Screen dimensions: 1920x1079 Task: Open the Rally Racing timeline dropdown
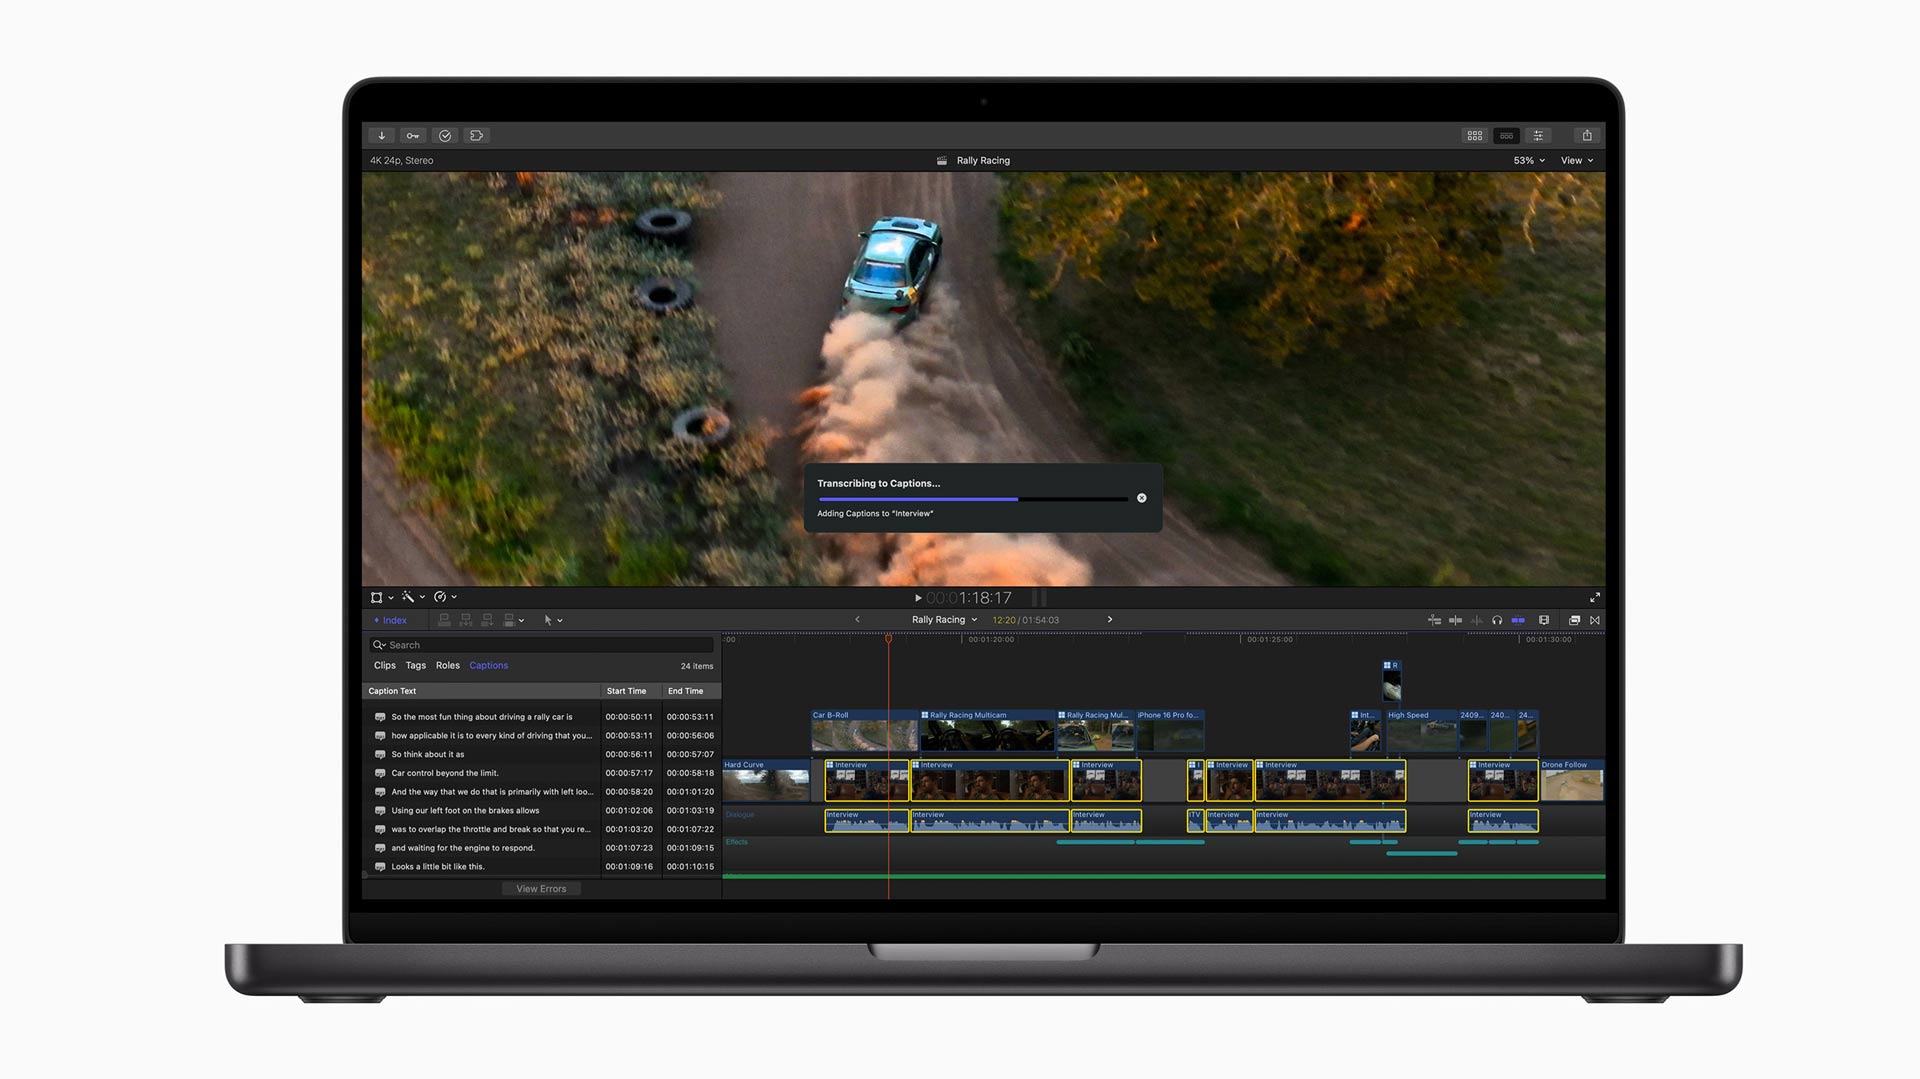click(x=944, y=620)
